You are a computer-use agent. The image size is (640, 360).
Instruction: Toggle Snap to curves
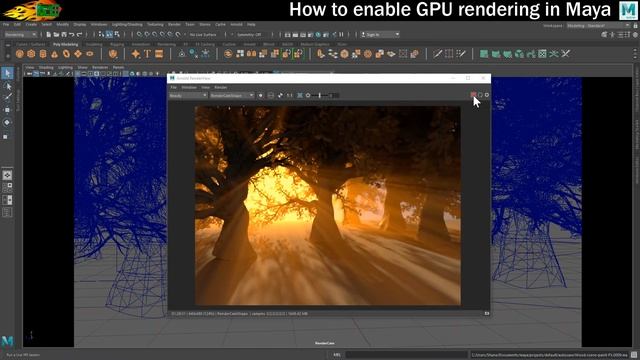click(x=147, y=35)
